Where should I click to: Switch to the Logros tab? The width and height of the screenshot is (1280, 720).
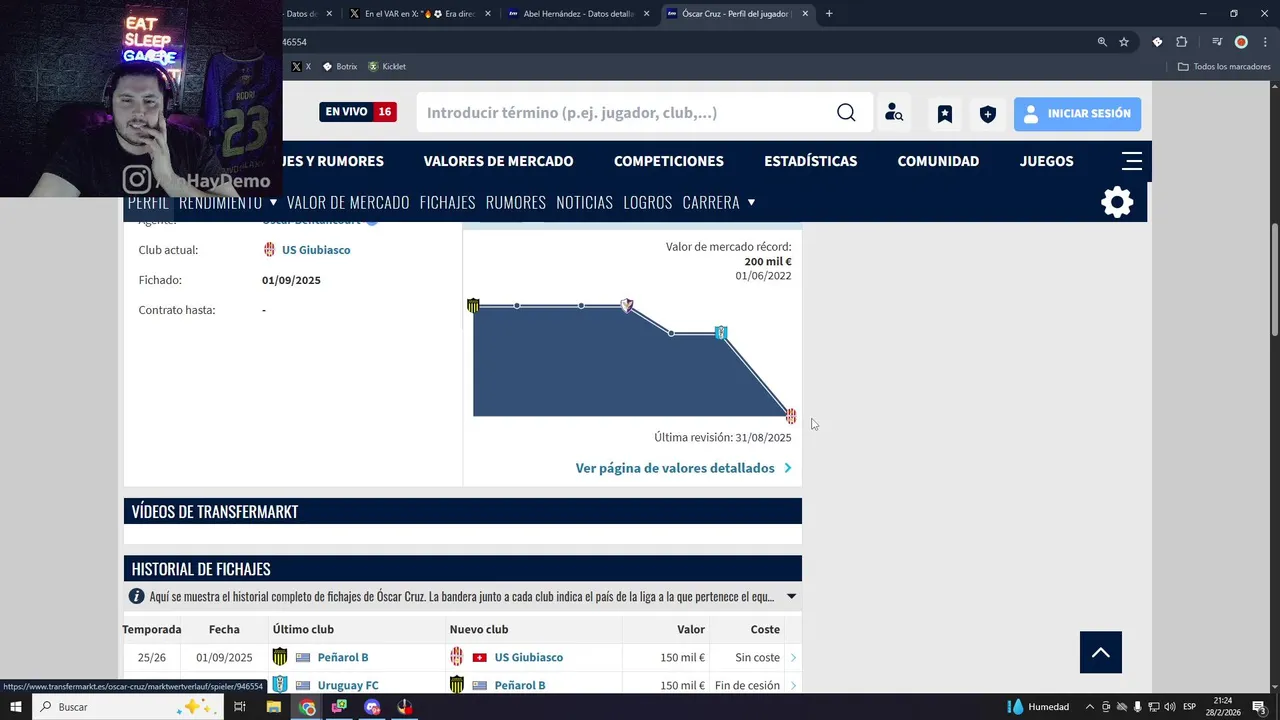tap(648, 202)
